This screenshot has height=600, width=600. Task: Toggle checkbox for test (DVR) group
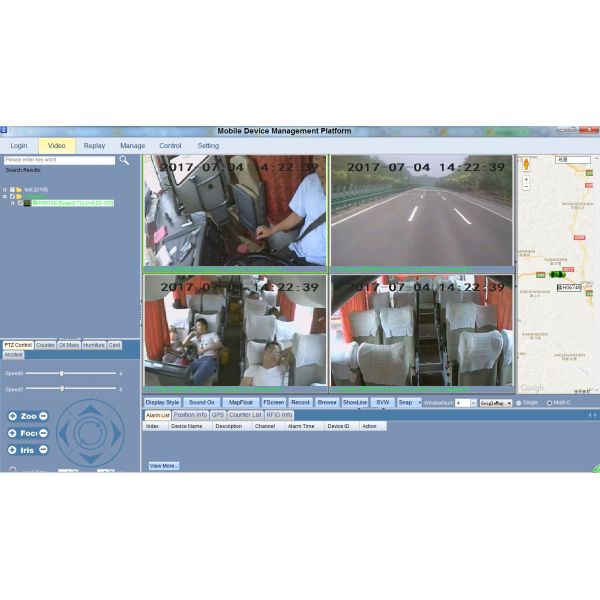[11, 189]
